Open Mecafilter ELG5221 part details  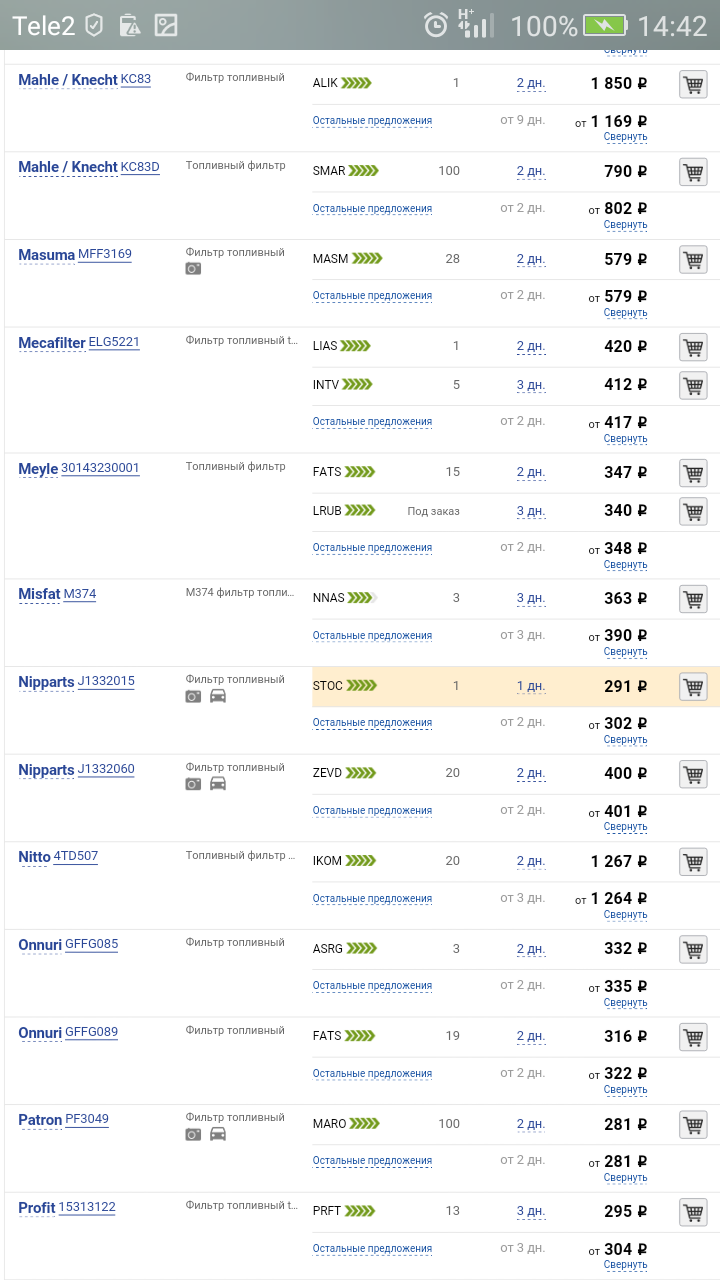(114, 342)
